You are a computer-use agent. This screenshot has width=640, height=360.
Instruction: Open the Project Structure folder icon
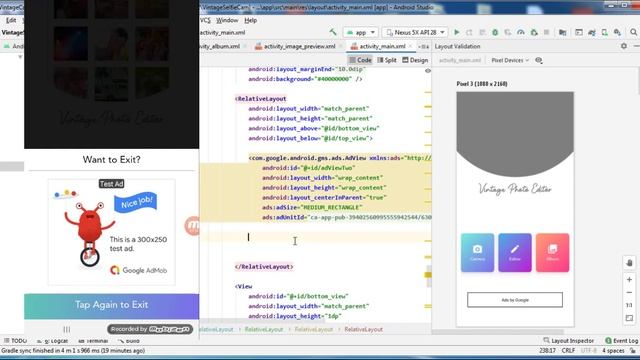562,32
